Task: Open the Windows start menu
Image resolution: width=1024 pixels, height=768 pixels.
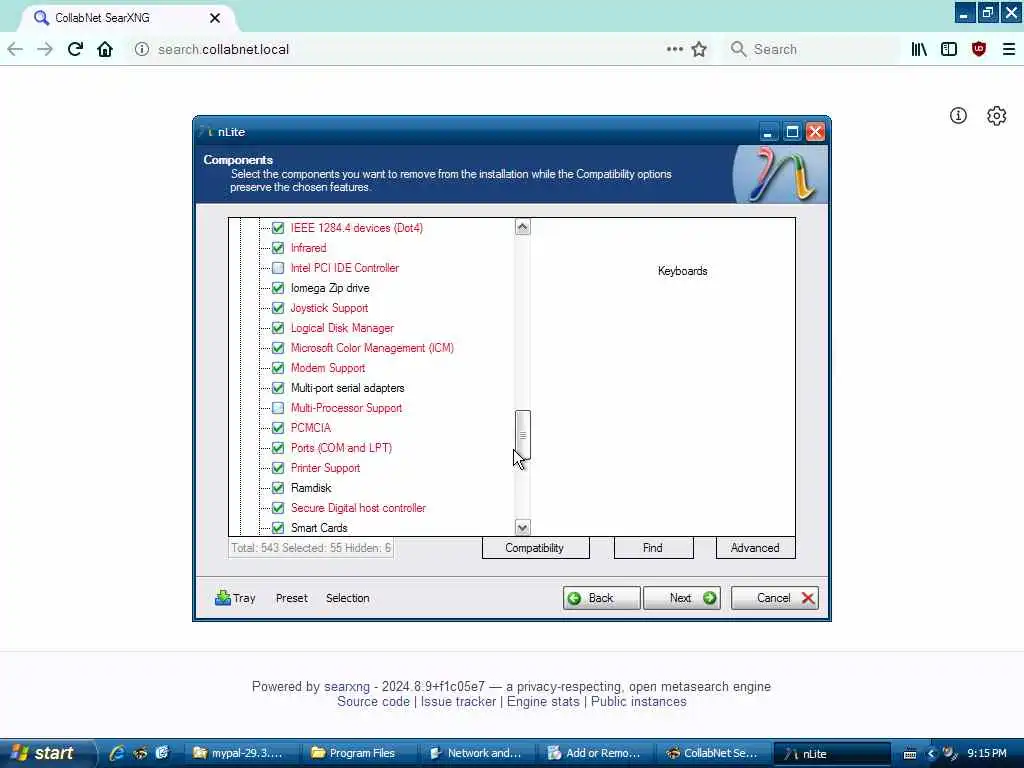Action: (x=46, y=753)
